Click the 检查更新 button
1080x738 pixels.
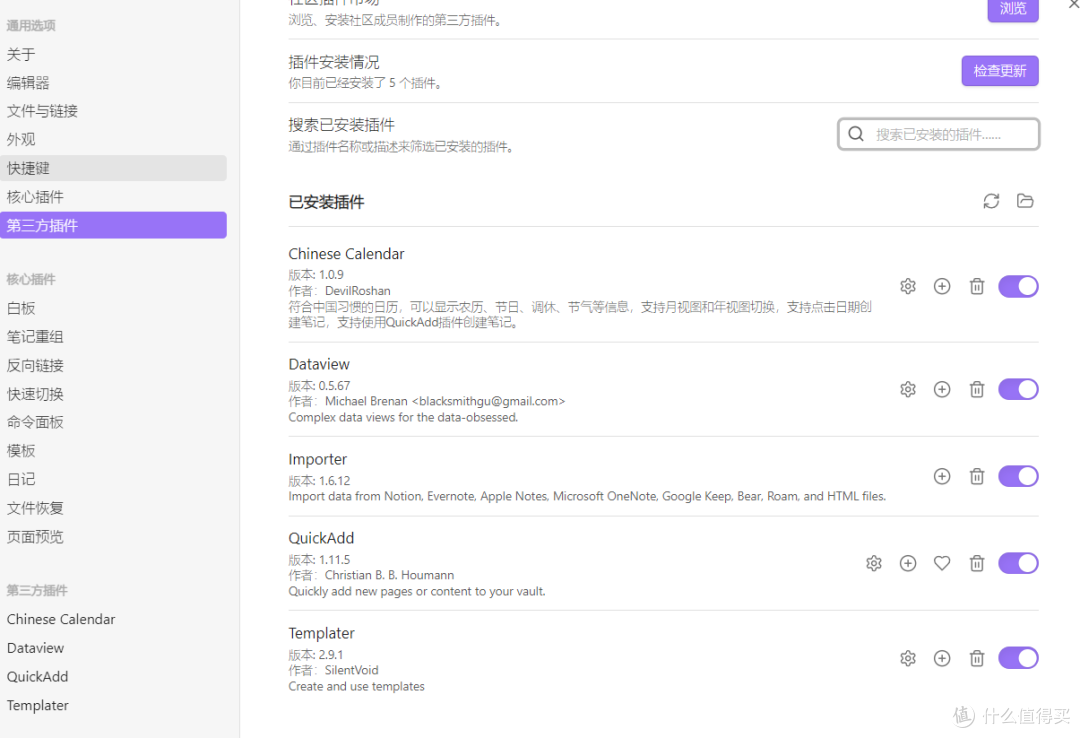pos(999,71)
